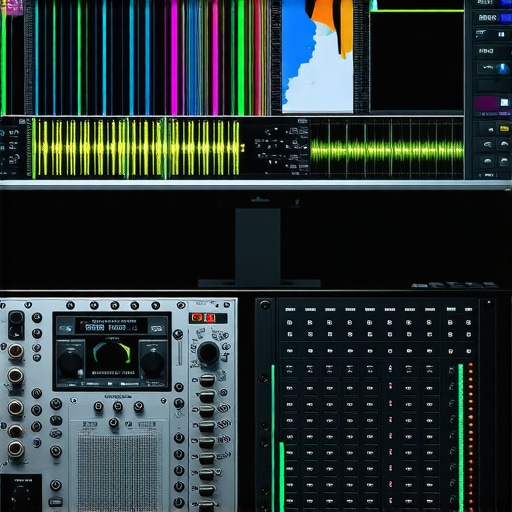Image resolution: width=512 pixels, height=512 pixels.
Task: Select the dim green waveform clip
Action: click(x=387, y=149)
